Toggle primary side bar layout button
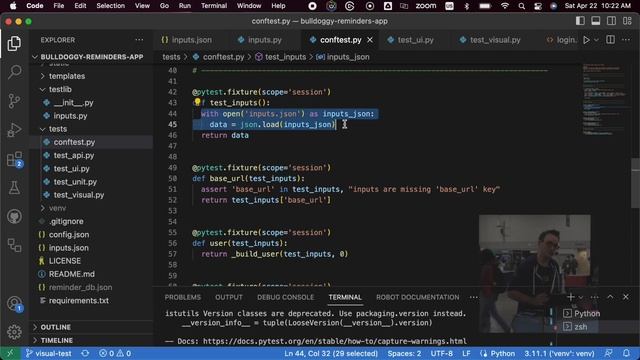This screenshot has height=360, width=640. (580, 21)
